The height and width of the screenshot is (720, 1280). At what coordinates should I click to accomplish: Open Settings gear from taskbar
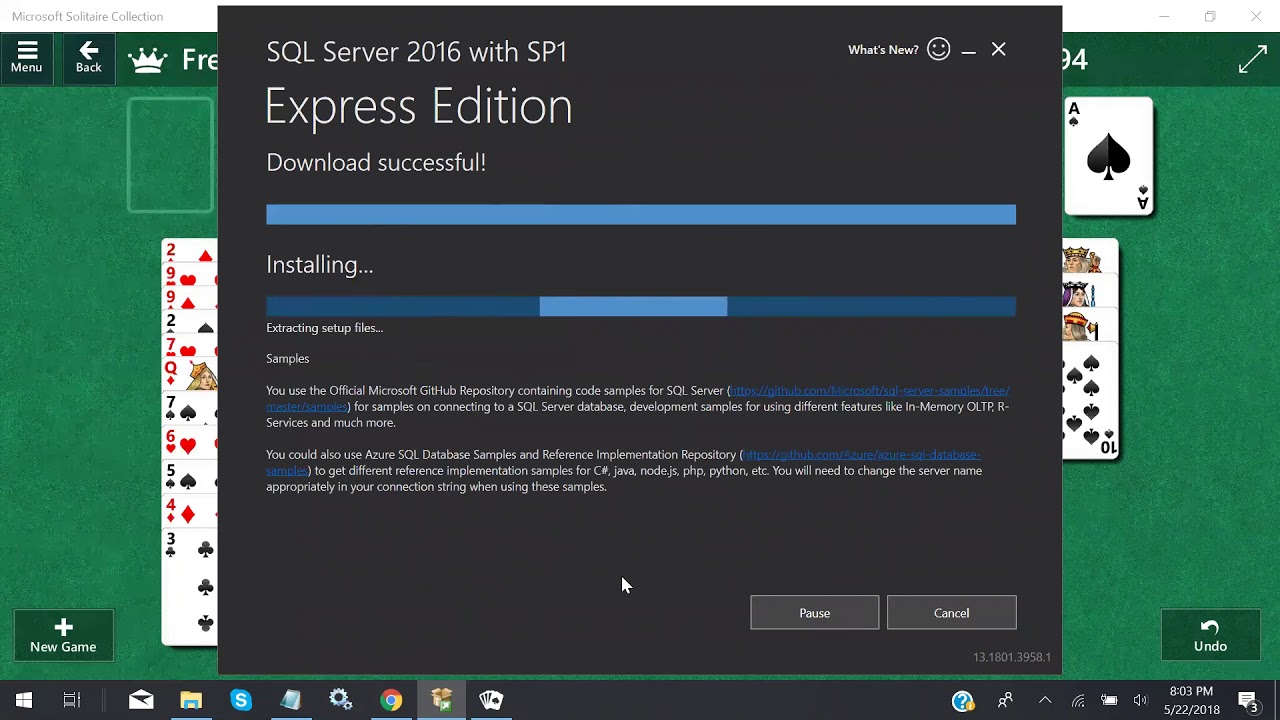pos(341,700)
